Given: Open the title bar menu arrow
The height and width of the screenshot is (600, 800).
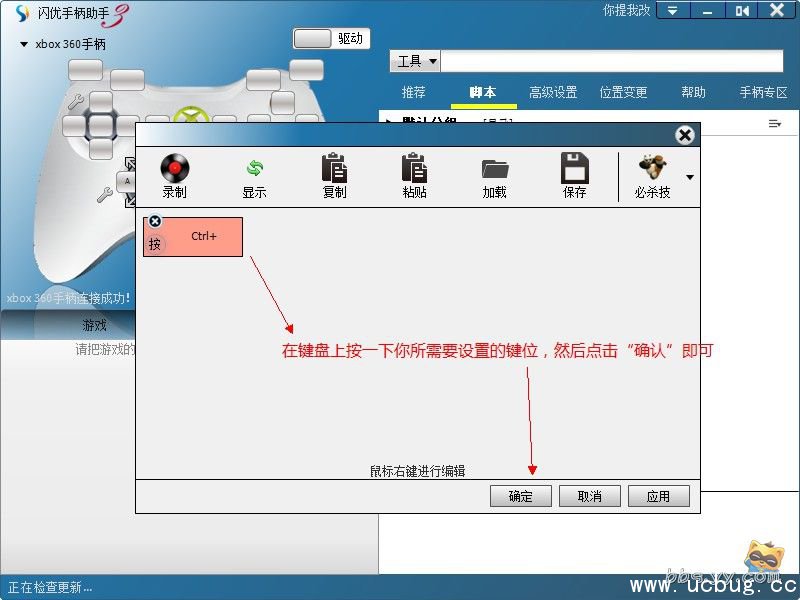Looking at the screenshot, I should pos(672,10).
